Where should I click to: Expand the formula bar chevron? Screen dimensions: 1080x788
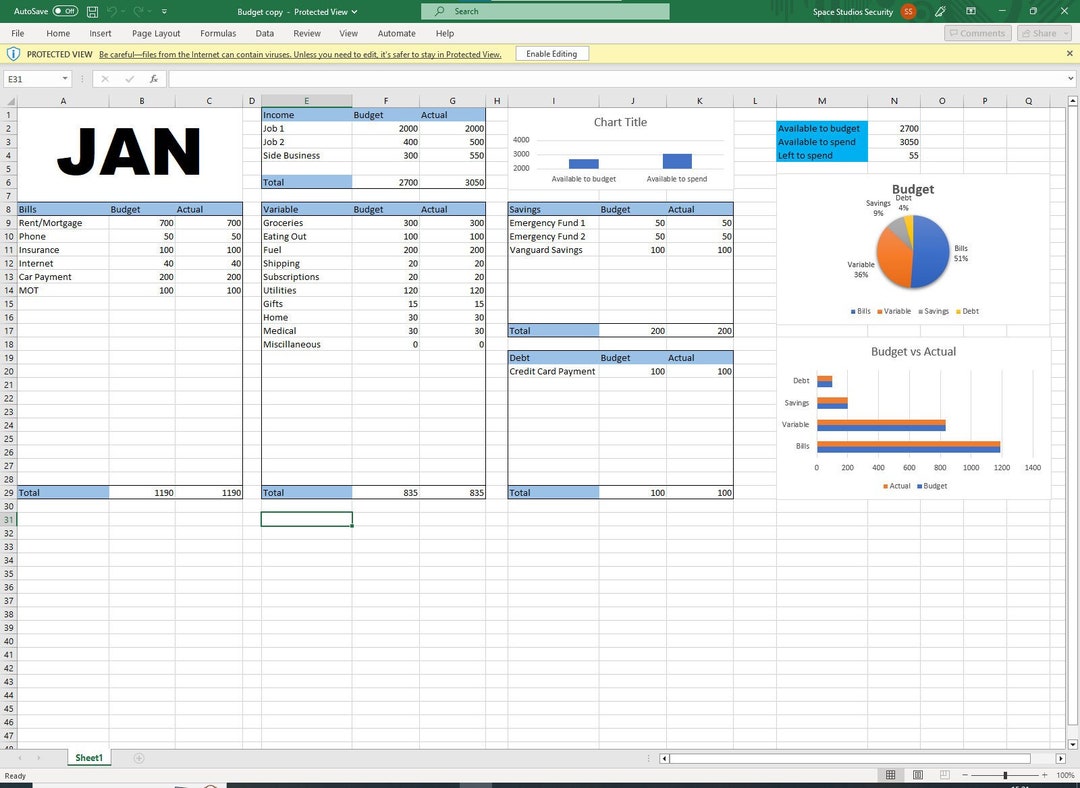click(1070, 79)
